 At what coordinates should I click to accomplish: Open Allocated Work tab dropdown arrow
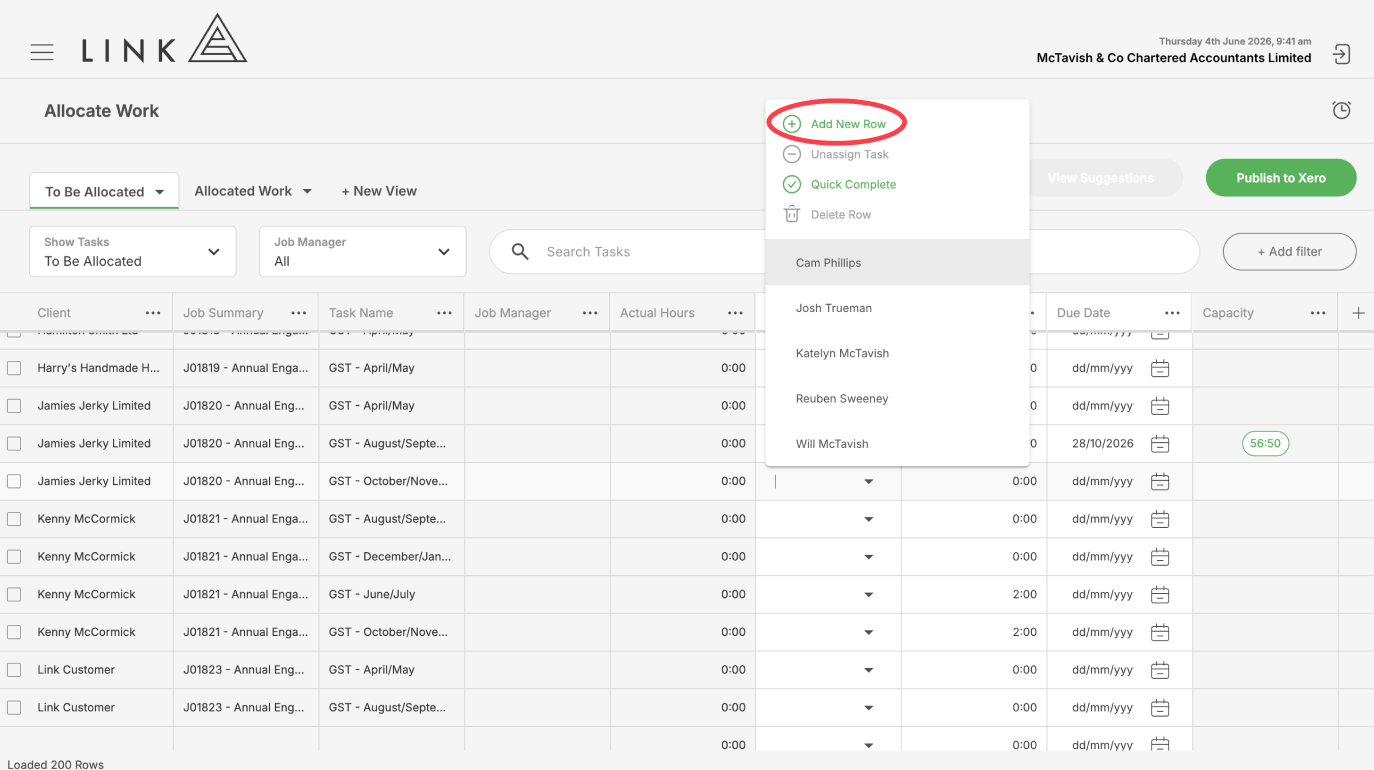tap(307, 191)
